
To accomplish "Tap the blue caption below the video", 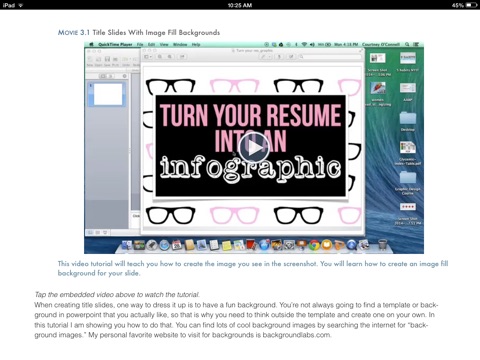I will (x=253, y=268).
